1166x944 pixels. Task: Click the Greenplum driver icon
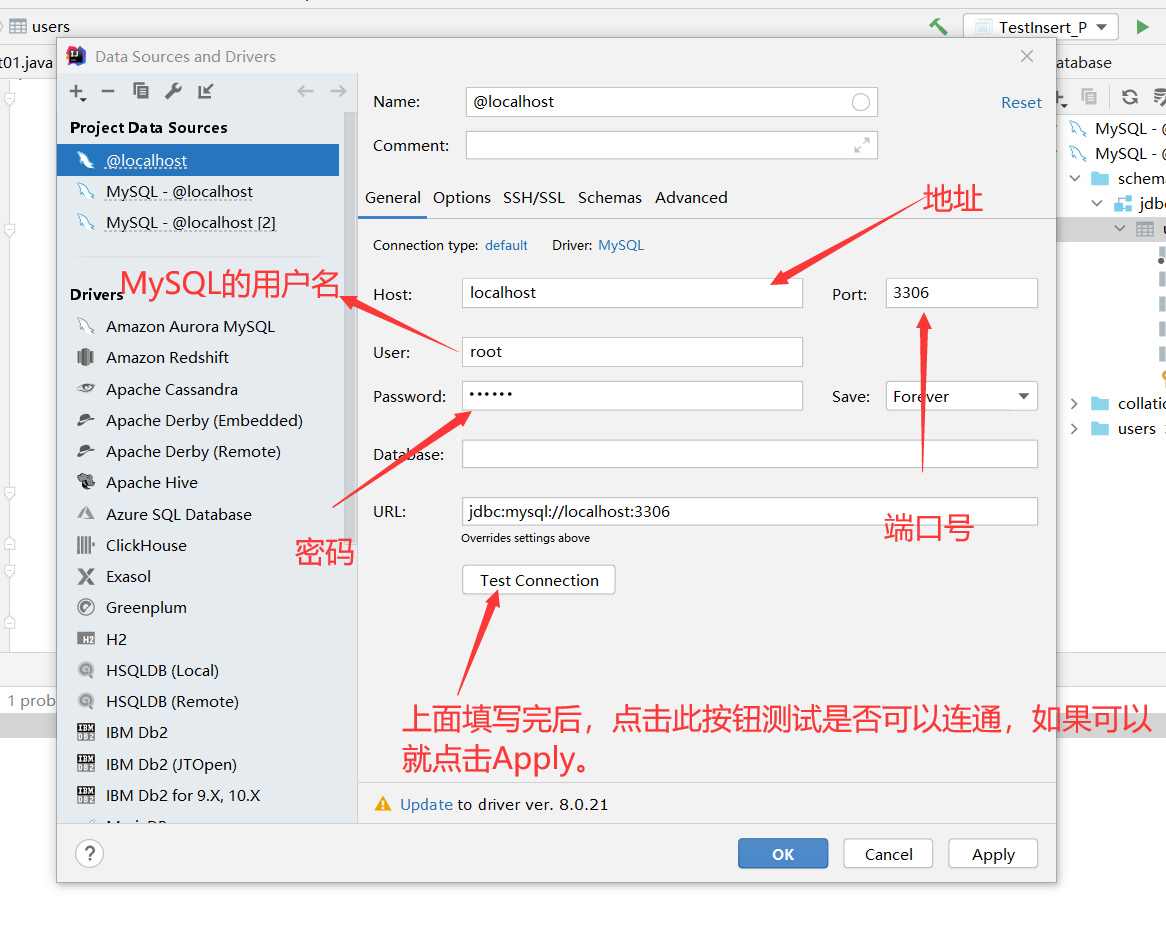pyautogui.click(x=86, y=607)
